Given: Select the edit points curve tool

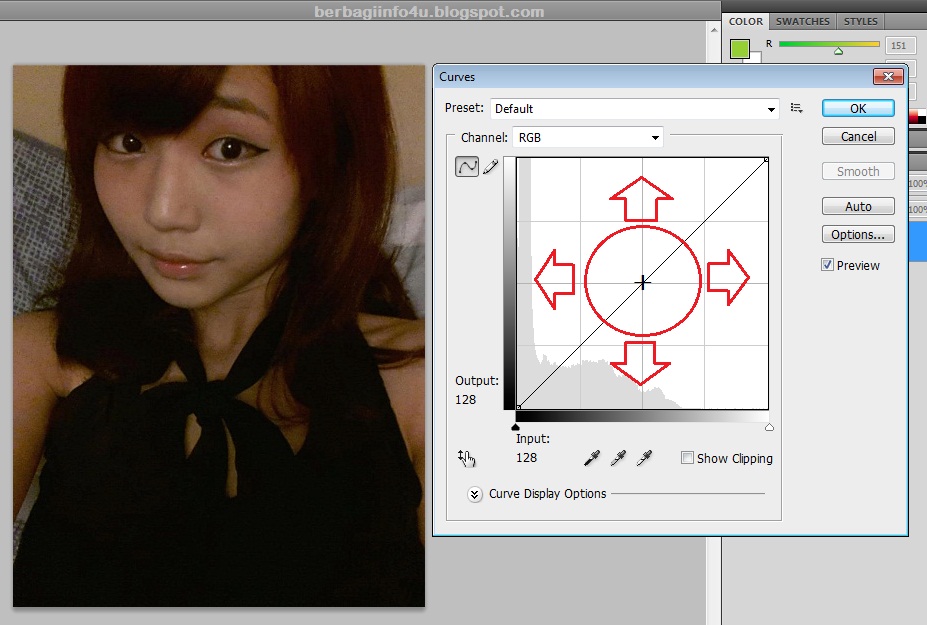Looking at the screenshot, I should point(467,167).
